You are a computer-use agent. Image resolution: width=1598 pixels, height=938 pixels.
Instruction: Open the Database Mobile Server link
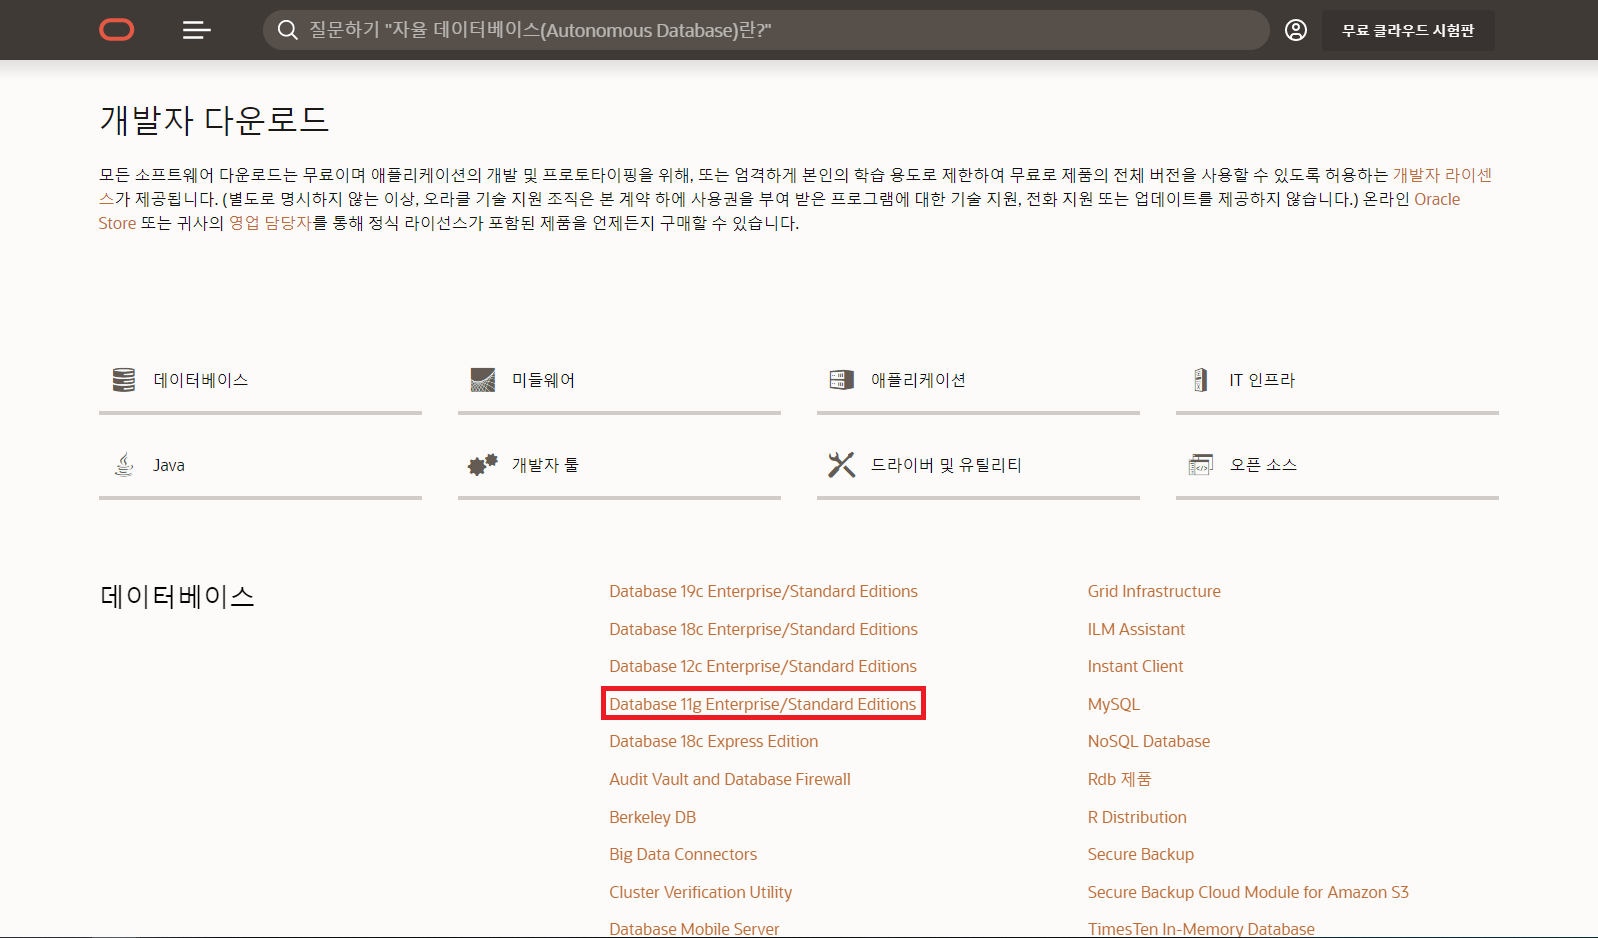(694, 928)
